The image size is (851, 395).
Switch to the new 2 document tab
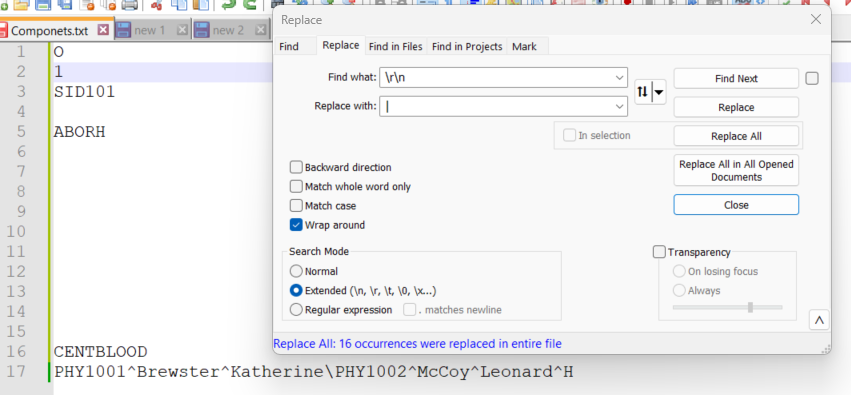(228, 30)
